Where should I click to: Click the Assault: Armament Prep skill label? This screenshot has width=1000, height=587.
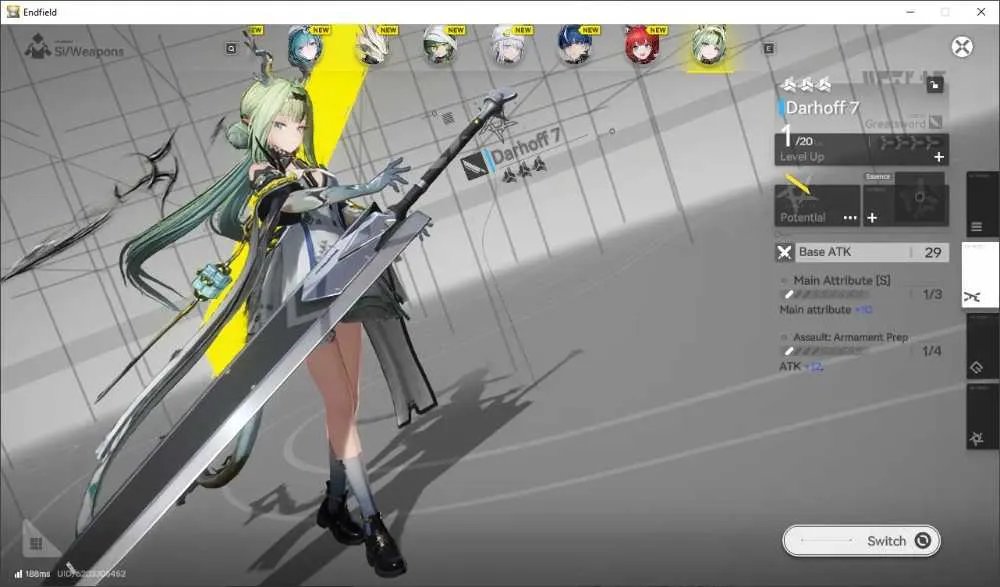tap(850, 337)
